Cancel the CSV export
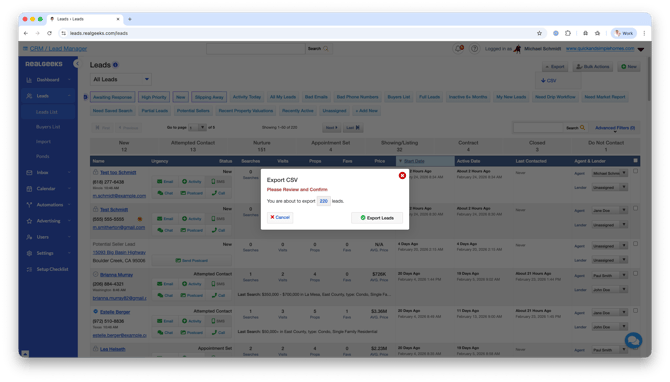The height and width of the screenshot is (382, 670). click(280, 217)
